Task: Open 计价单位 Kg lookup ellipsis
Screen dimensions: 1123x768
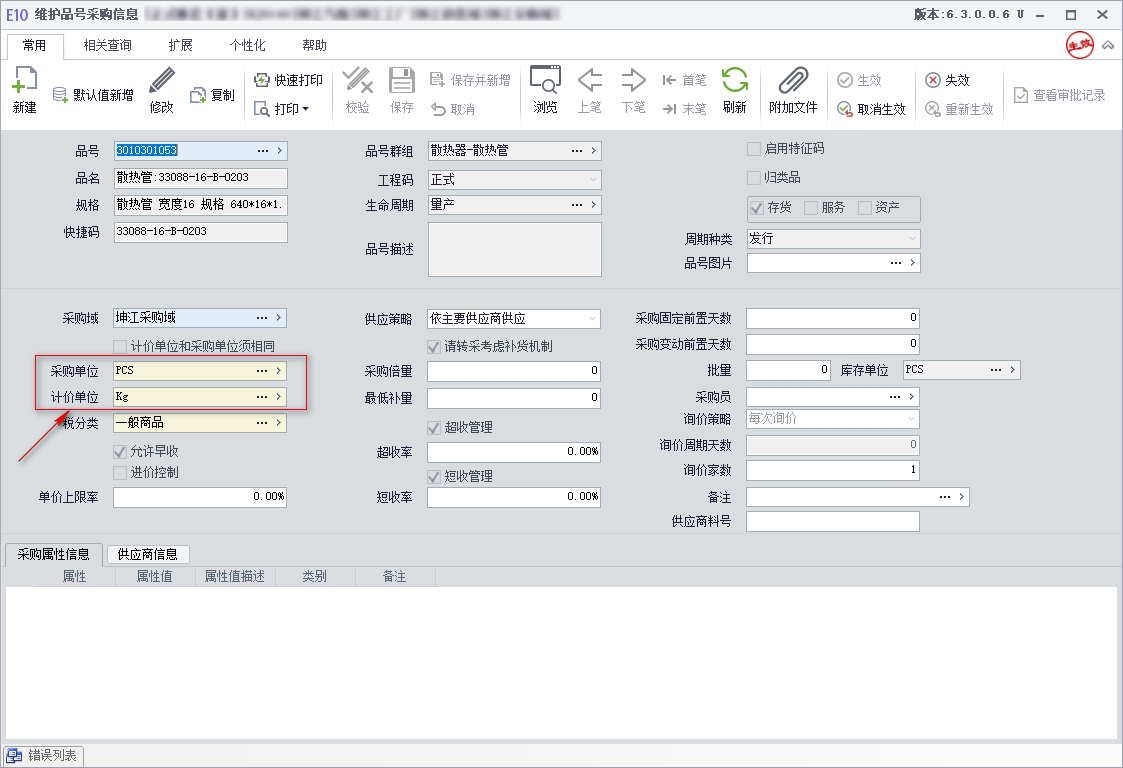Action: click(x=261, y=396)
